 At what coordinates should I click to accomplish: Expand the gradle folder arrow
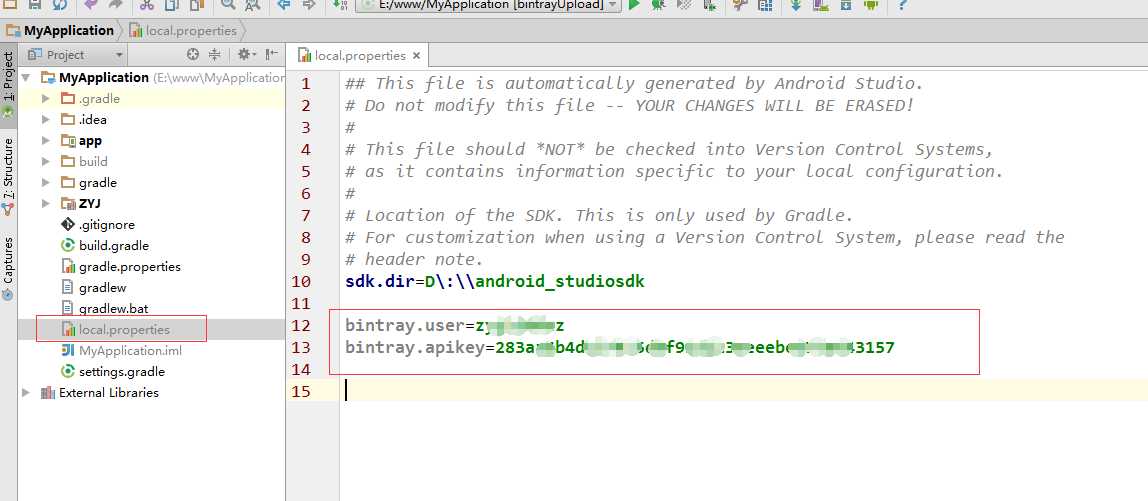pyautogui.click(x=46, y=182)
